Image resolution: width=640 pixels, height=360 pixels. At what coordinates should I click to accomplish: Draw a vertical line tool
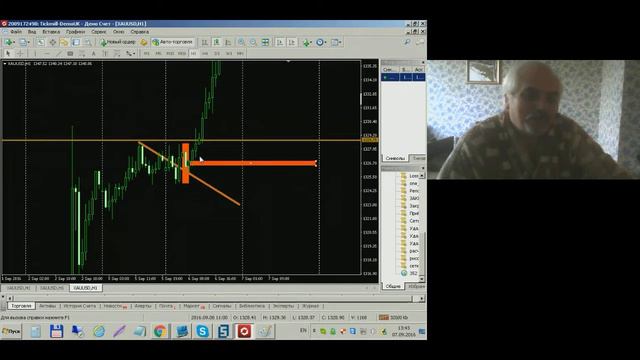pyautogui.click(x=35, y=53)
